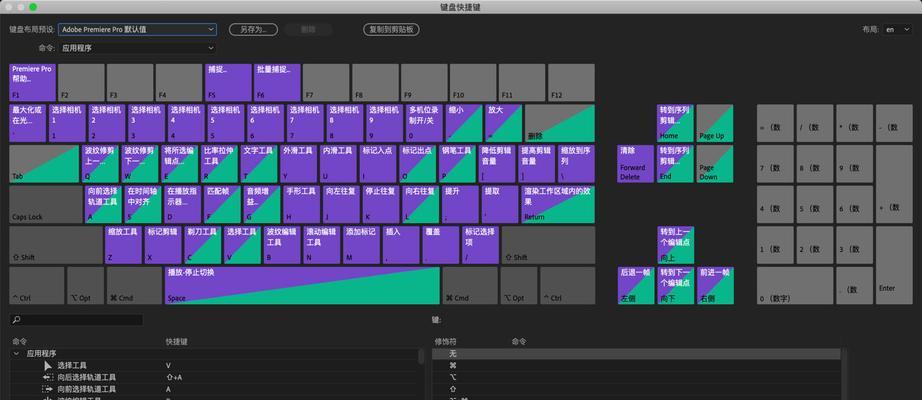Select the backslash key labeled 缩放到序列
The image size is (922, 400).
click(x=576, y=164)
